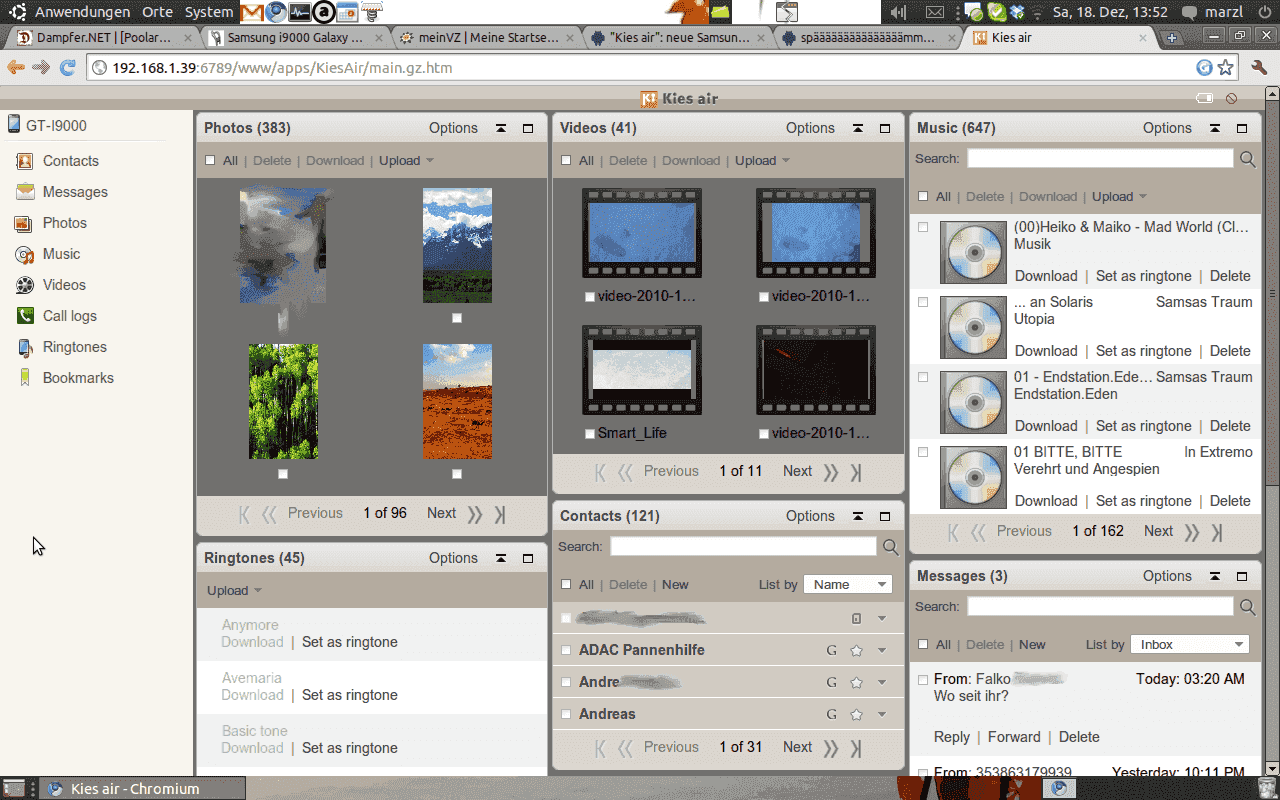Set Avemaria as ringtone
Image resolution: width=1280 pixels, height=800 pixels.
(x=350, y=695)
